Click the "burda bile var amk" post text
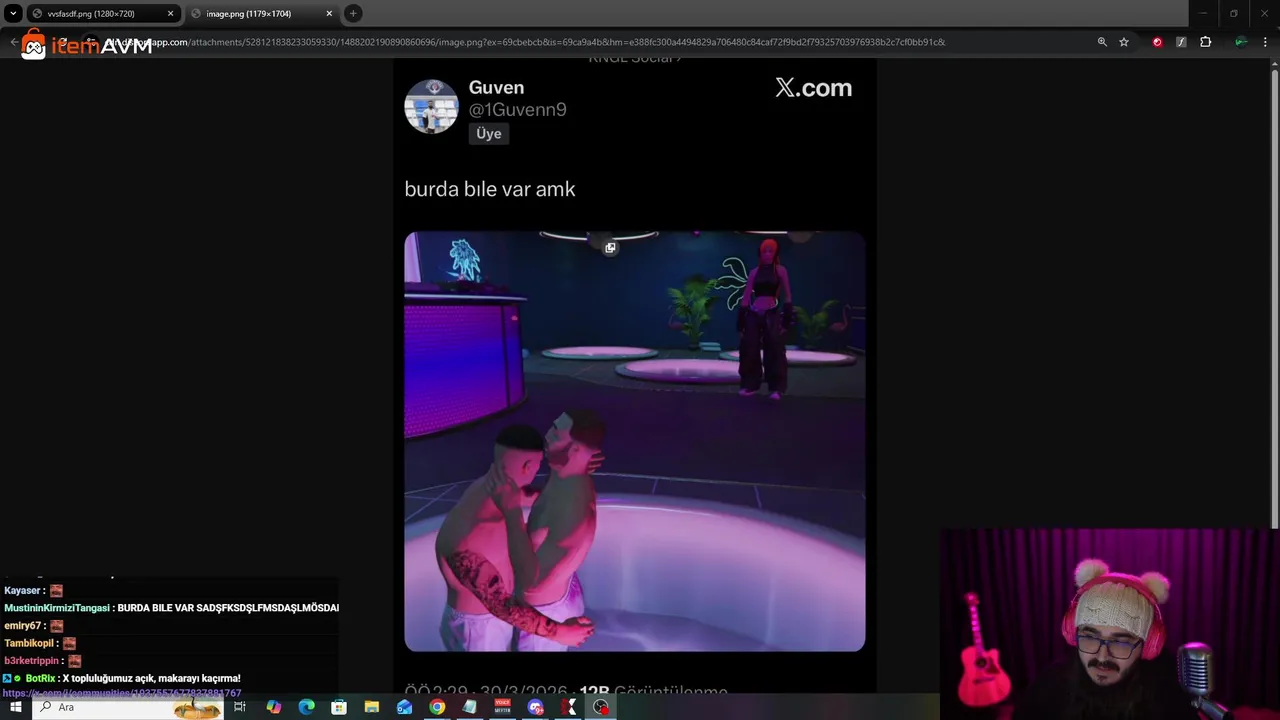This screenshot has height=720, width=1280. [490, 189]
